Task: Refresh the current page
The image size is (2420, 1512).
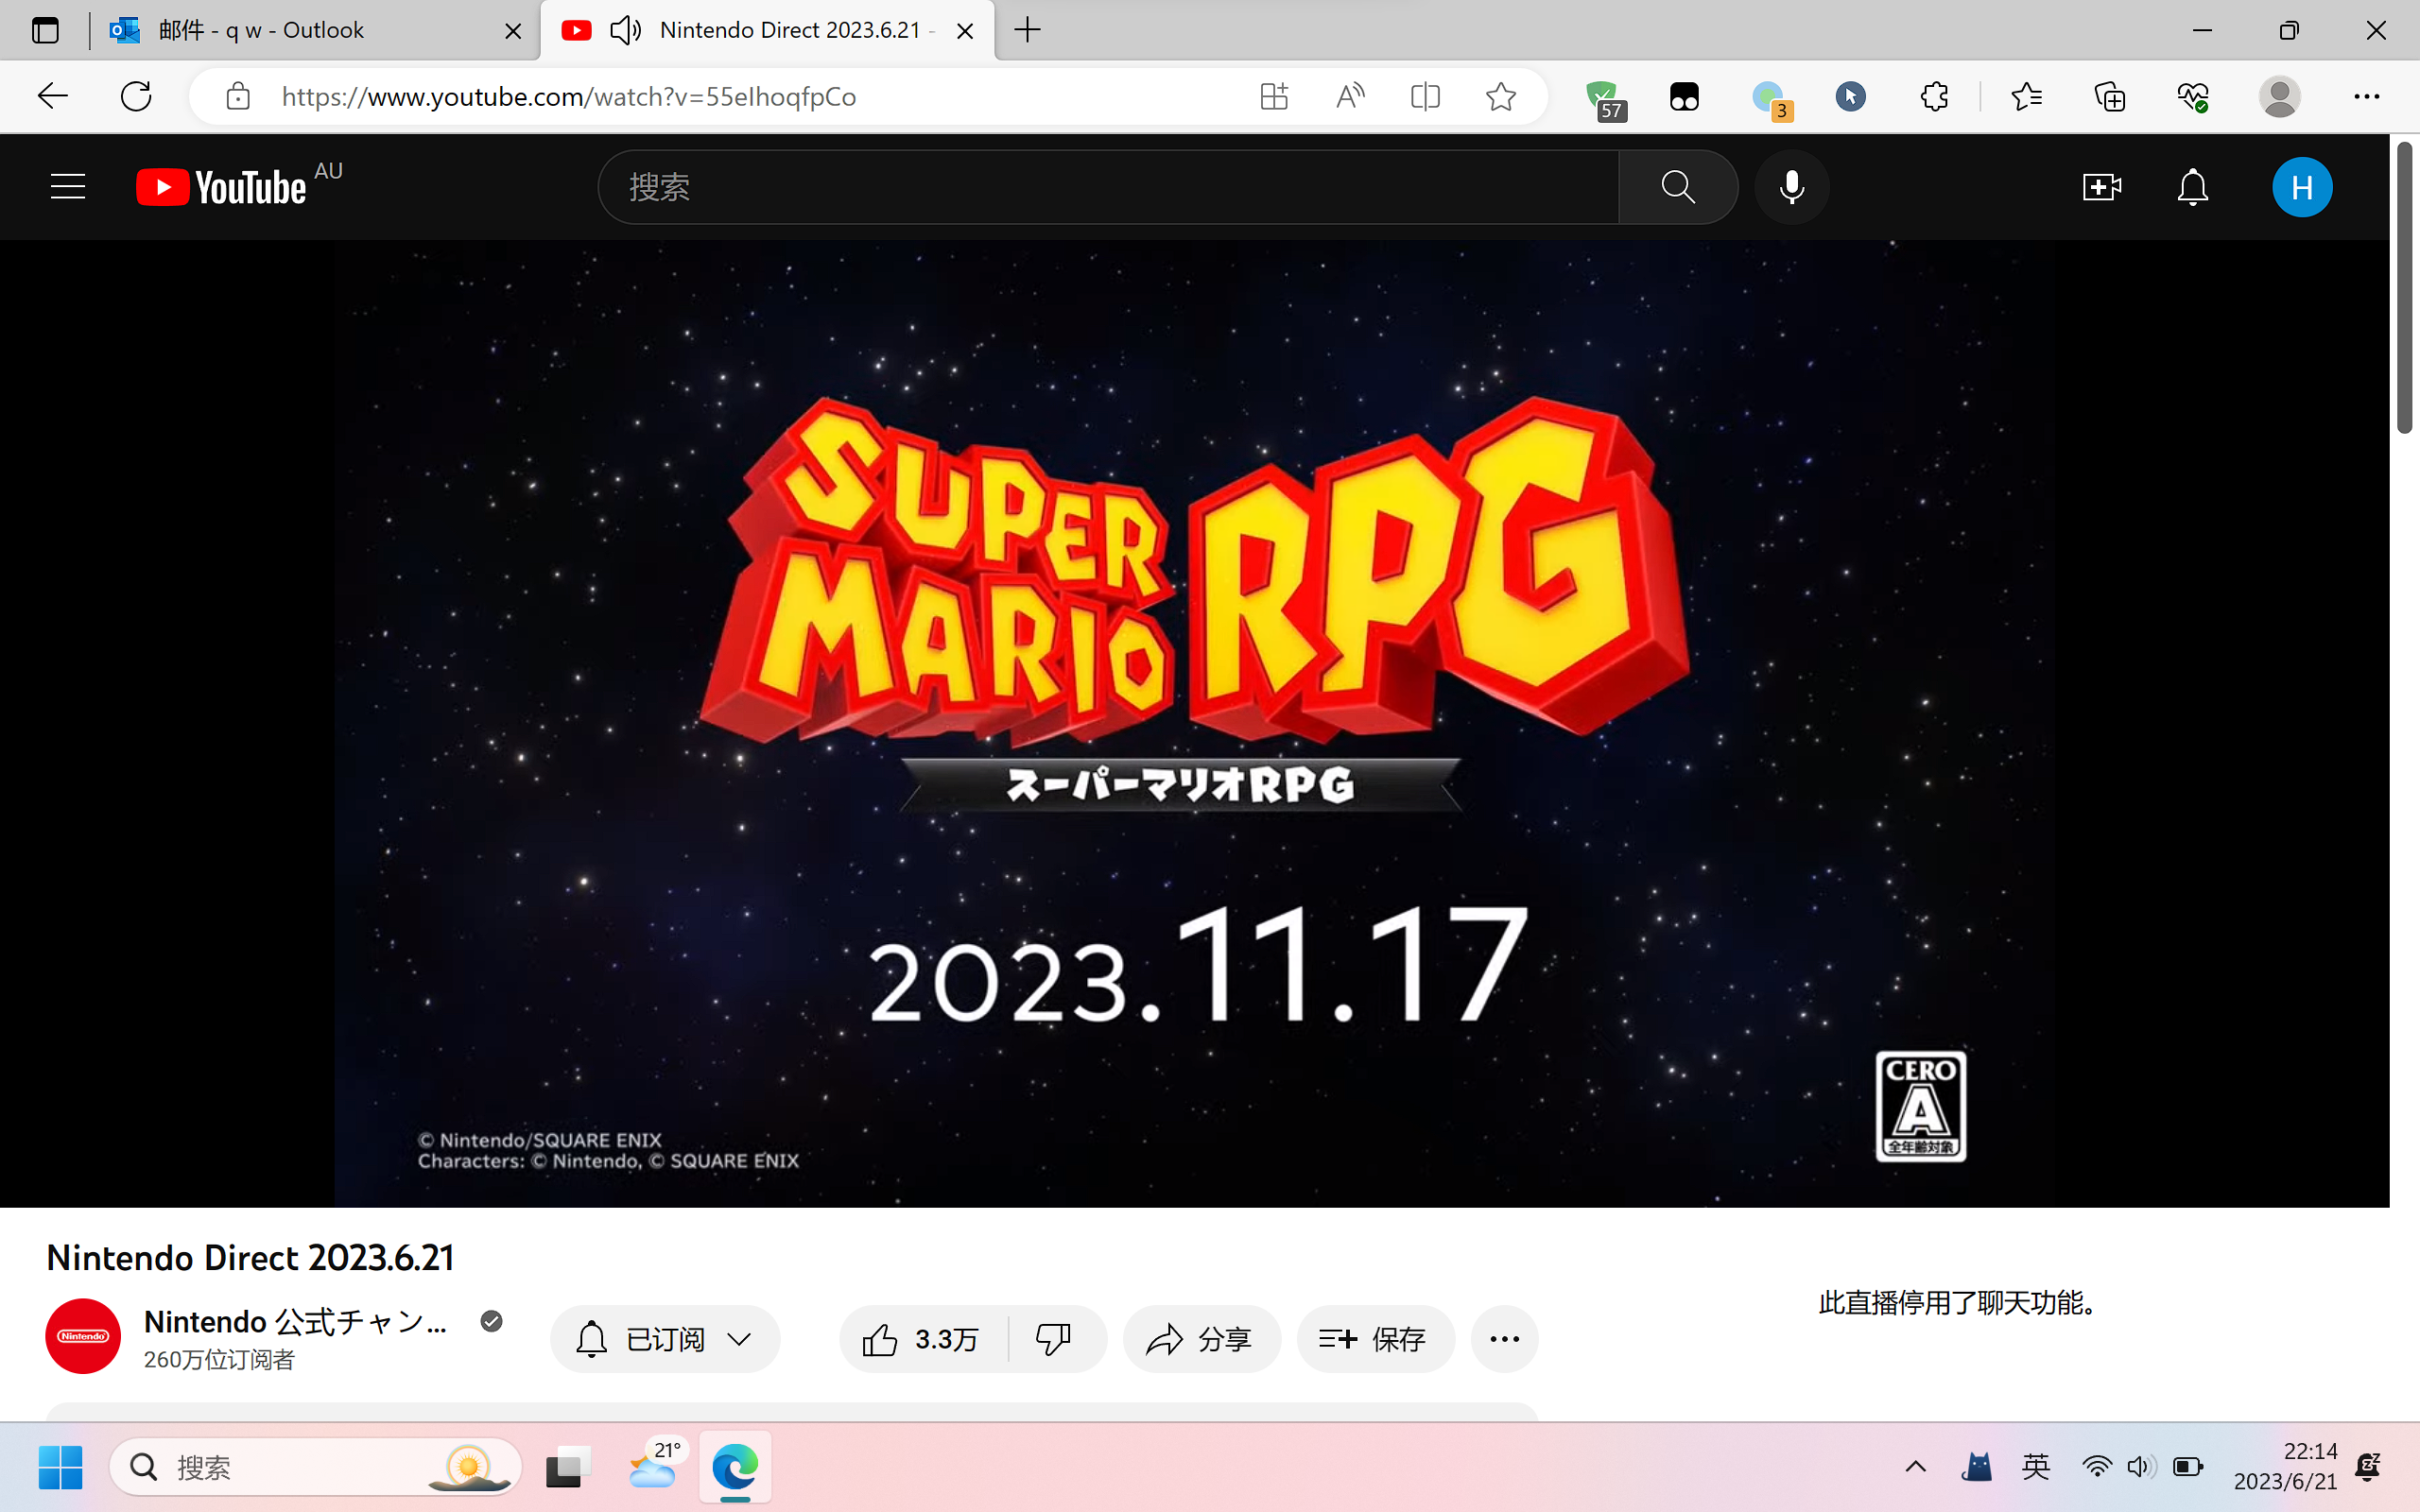Action: coord(136,96)
